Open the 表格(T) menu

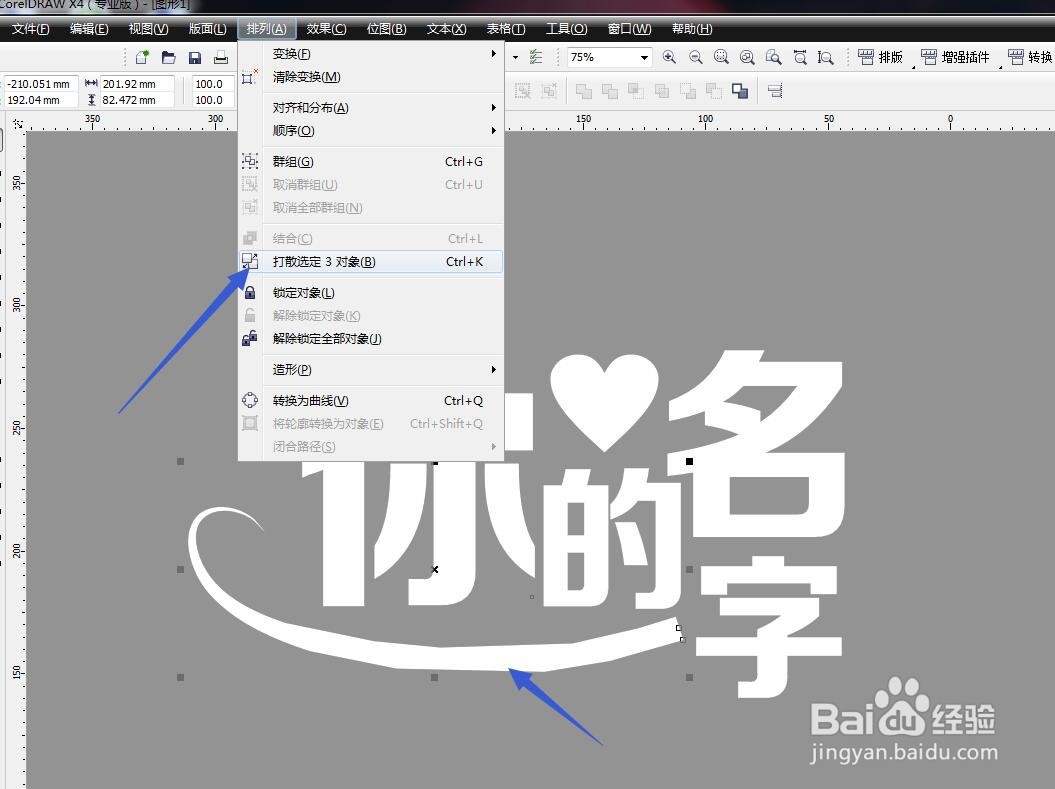(x=505, y=29)
